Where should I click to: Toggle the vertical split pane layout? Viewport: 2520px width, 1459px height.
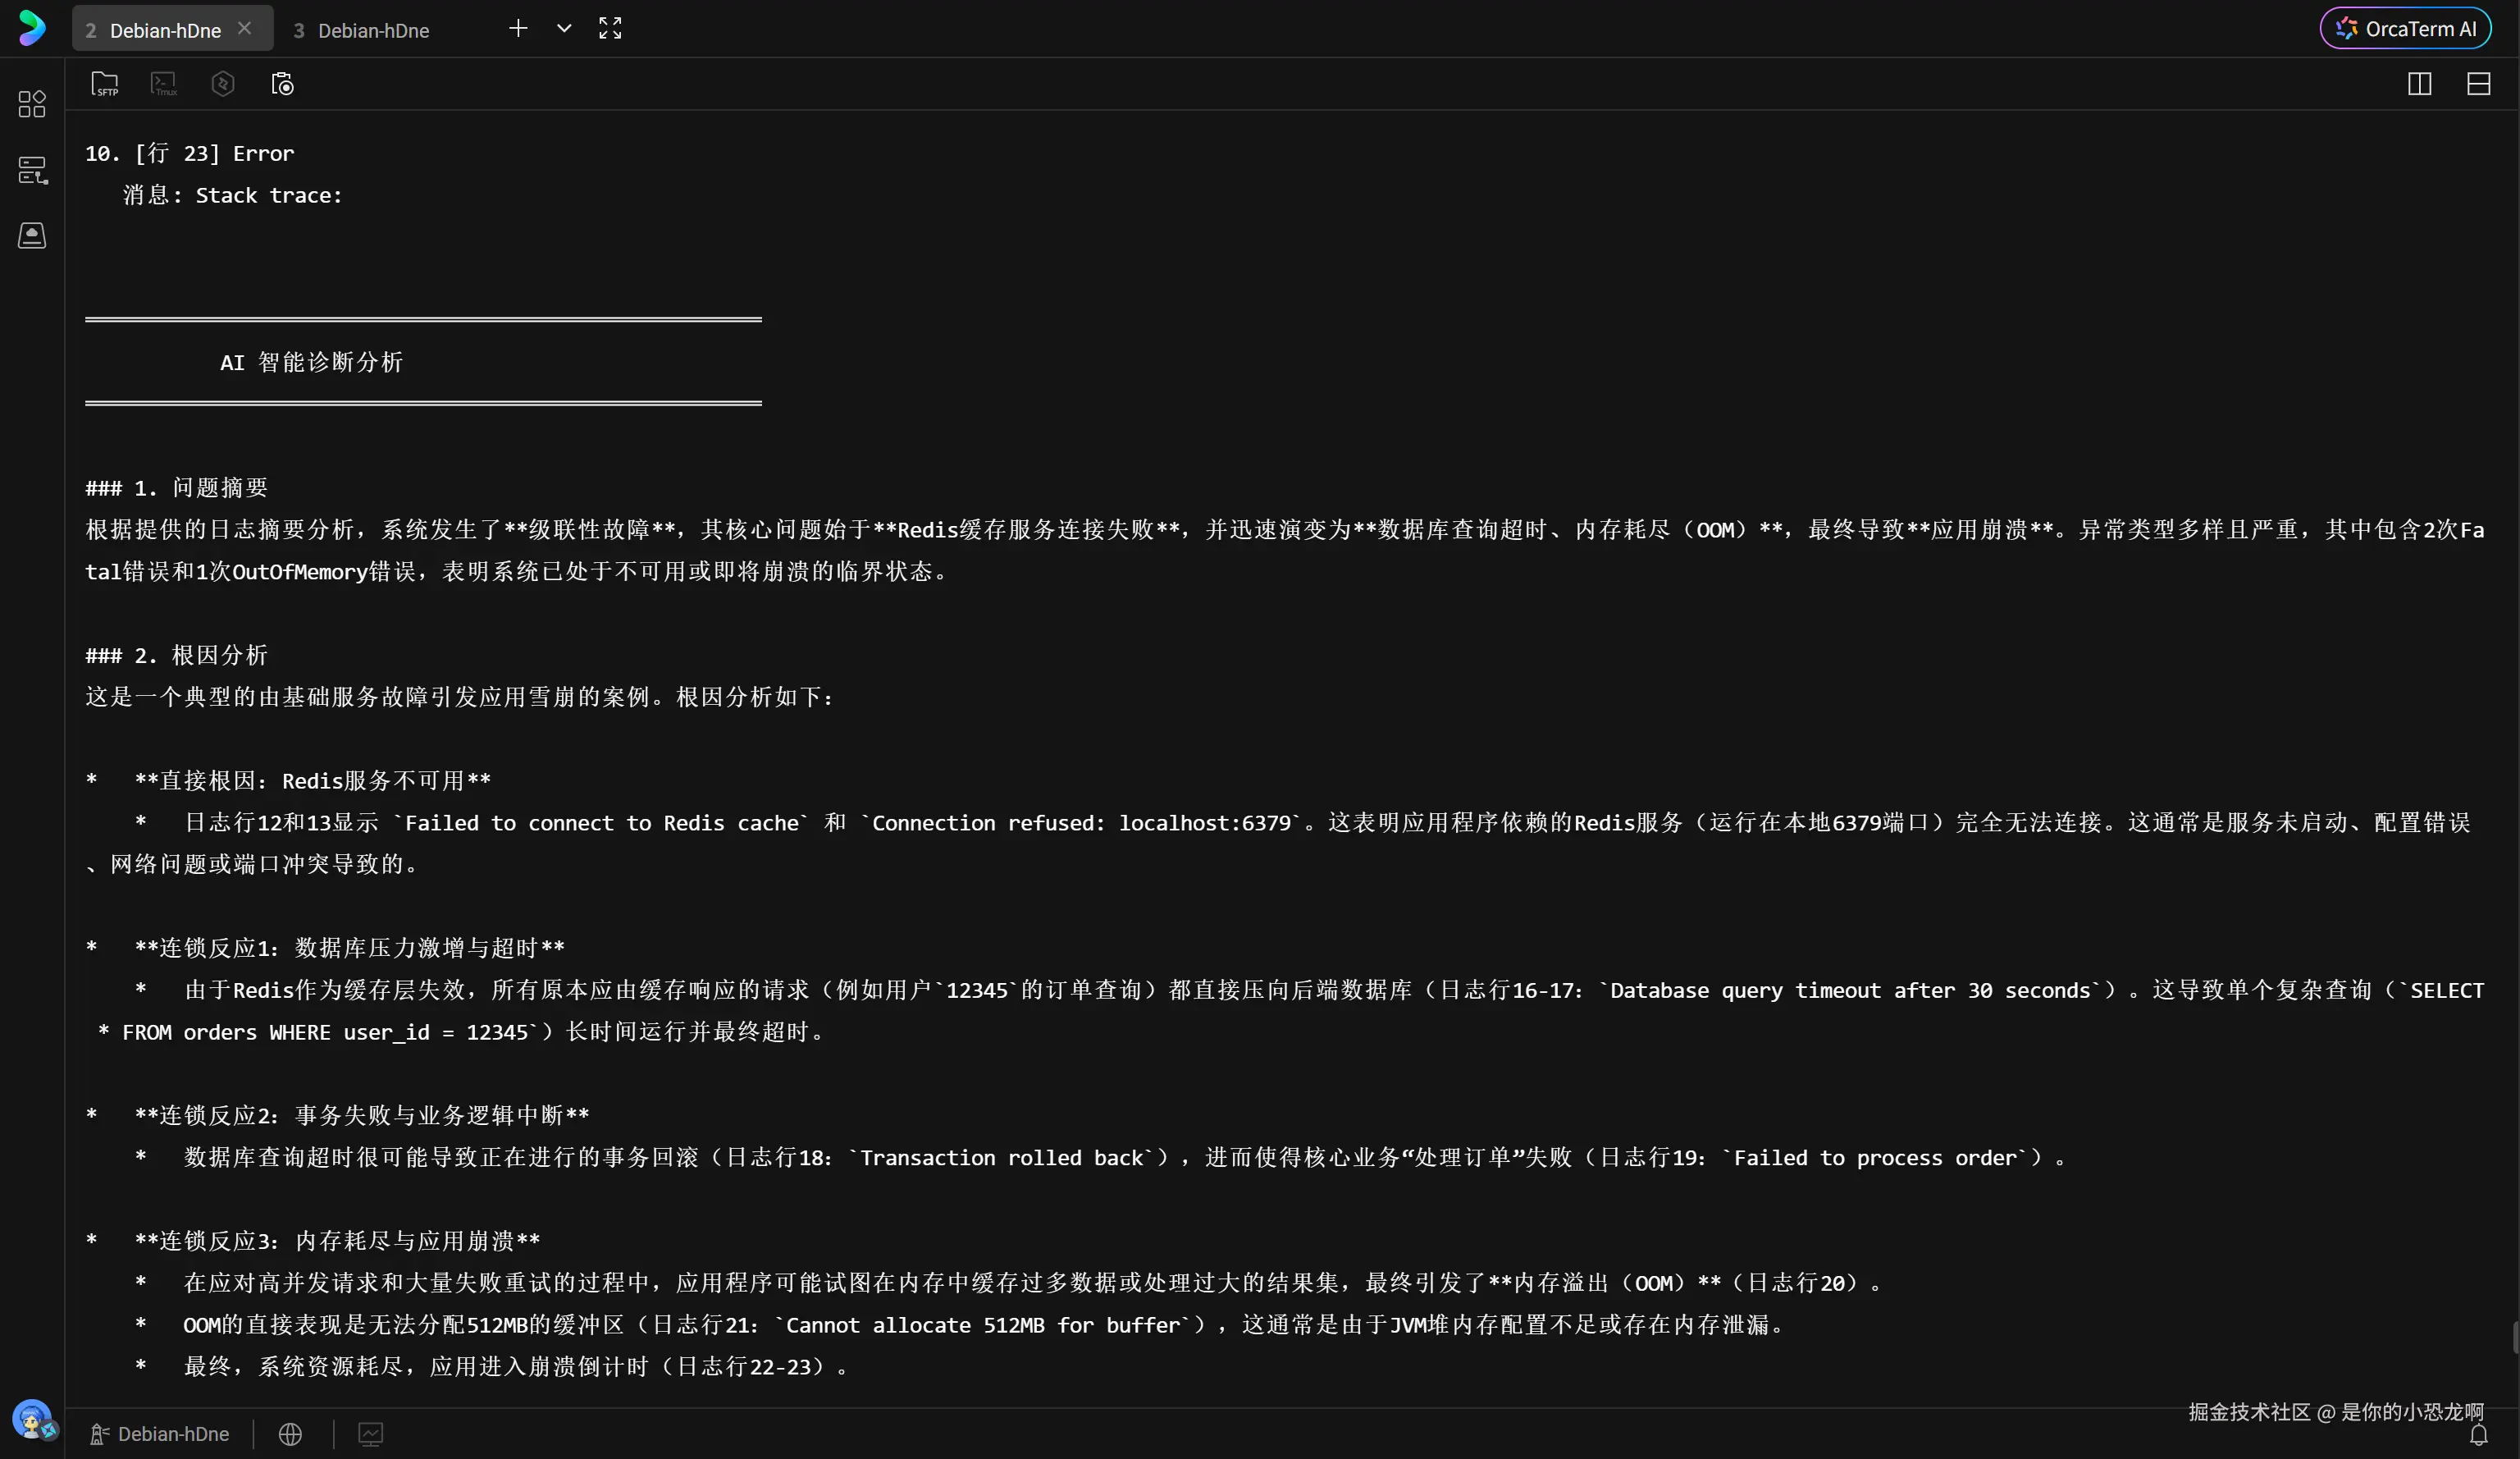pyautogui.click(x=2419, y=84)
